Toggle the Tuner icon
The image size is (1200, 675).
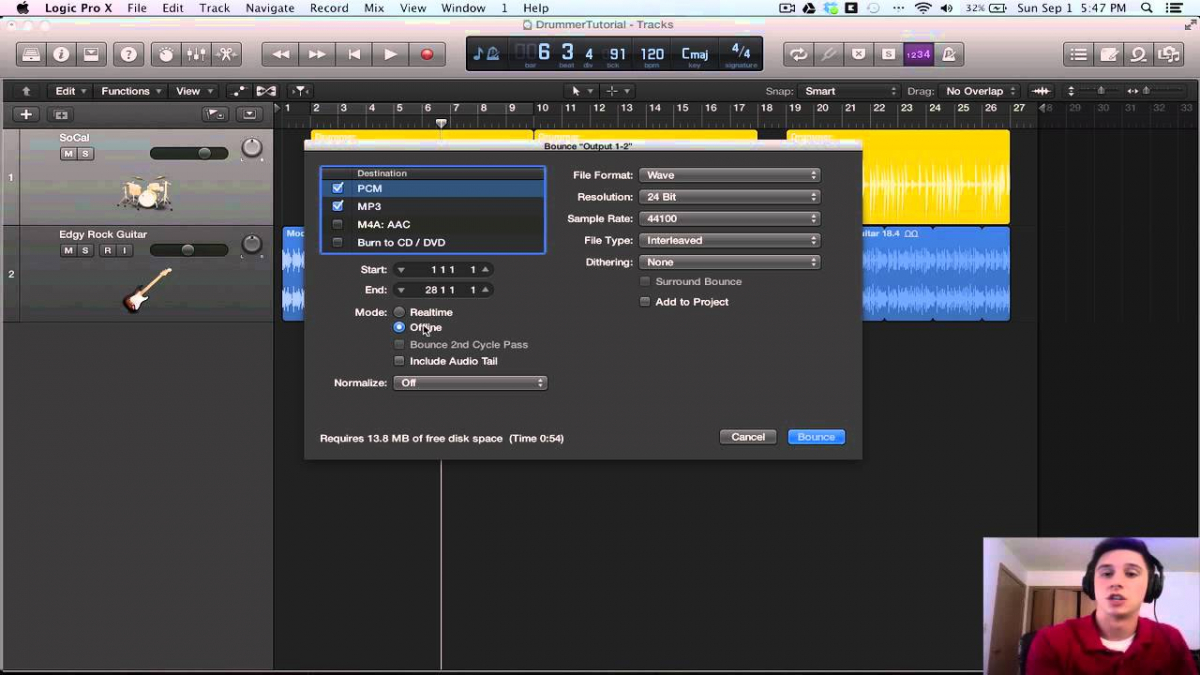click(828, 54)
